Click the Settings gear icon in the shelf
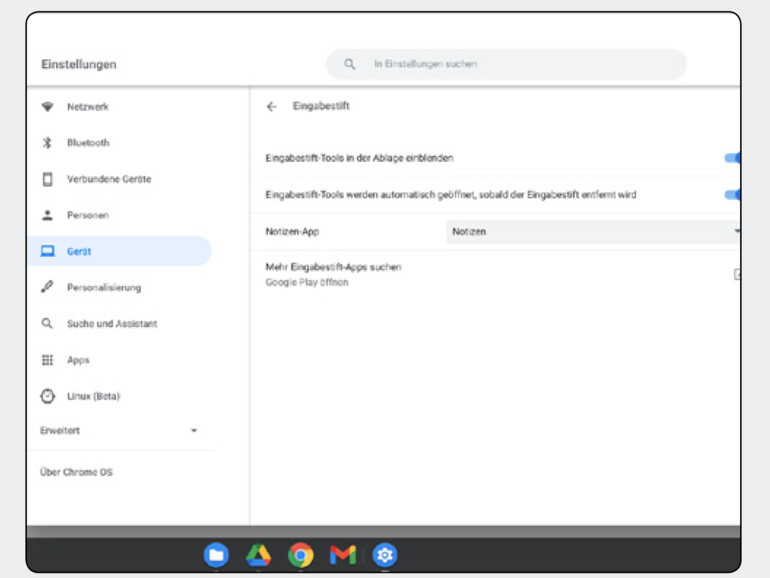770x578 pixels. [x=385, y=555]
